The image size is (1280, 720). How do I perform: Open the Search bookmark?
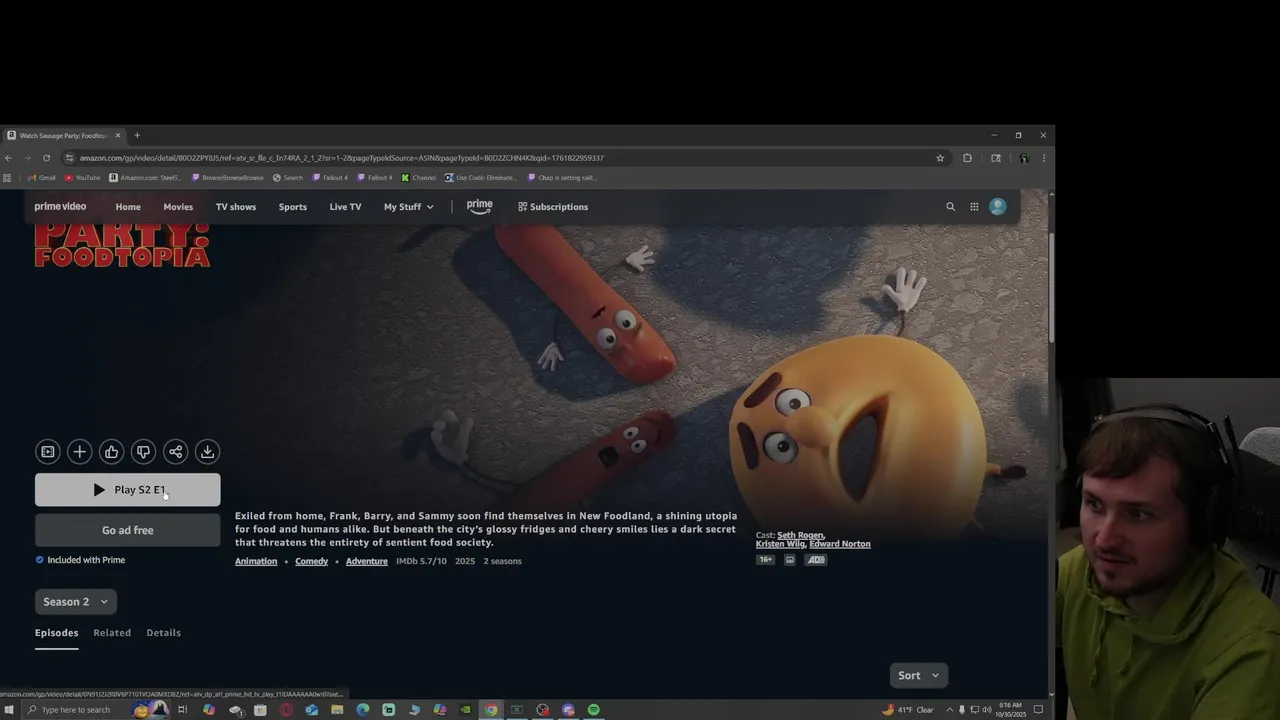tap(288, 178)
